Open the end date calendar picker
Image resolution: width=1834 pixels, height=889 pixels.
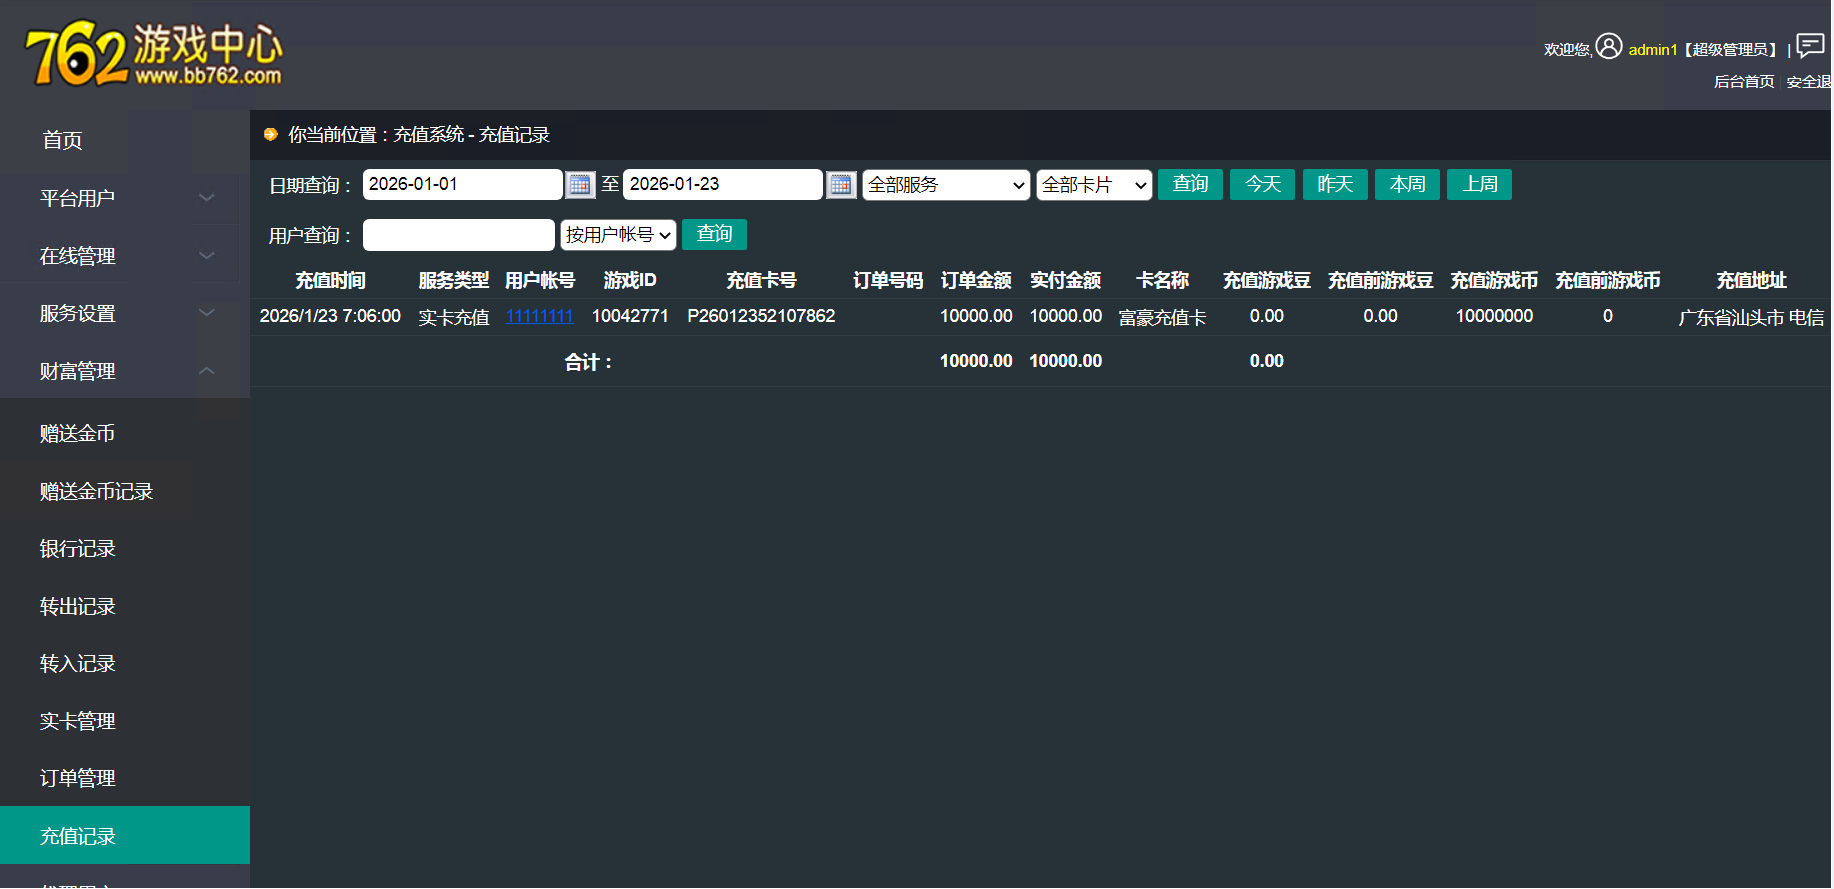tap(841, 185)
